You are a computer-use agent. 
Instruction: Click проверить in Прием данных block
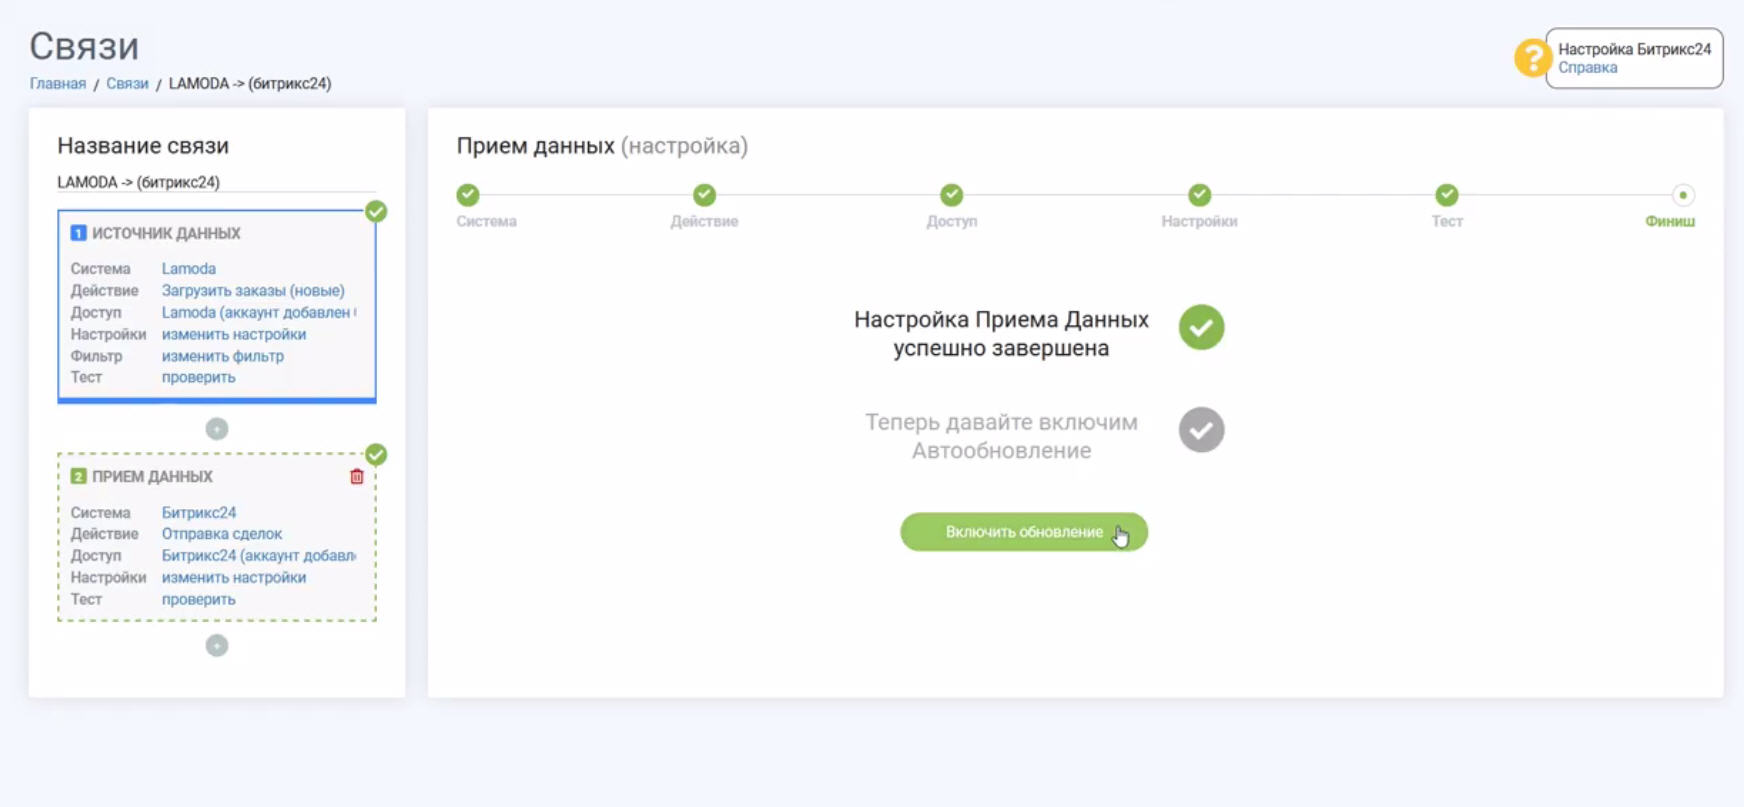point(199,600)
